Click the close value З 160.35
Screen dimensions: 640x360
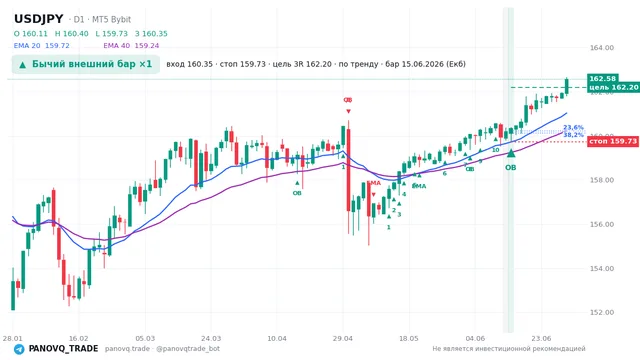tap(151, 33)
